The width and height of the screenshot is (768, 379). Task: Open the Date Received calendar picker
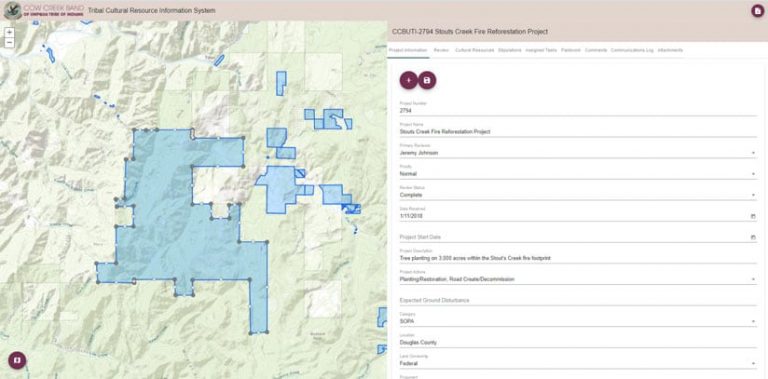point(753,216)
